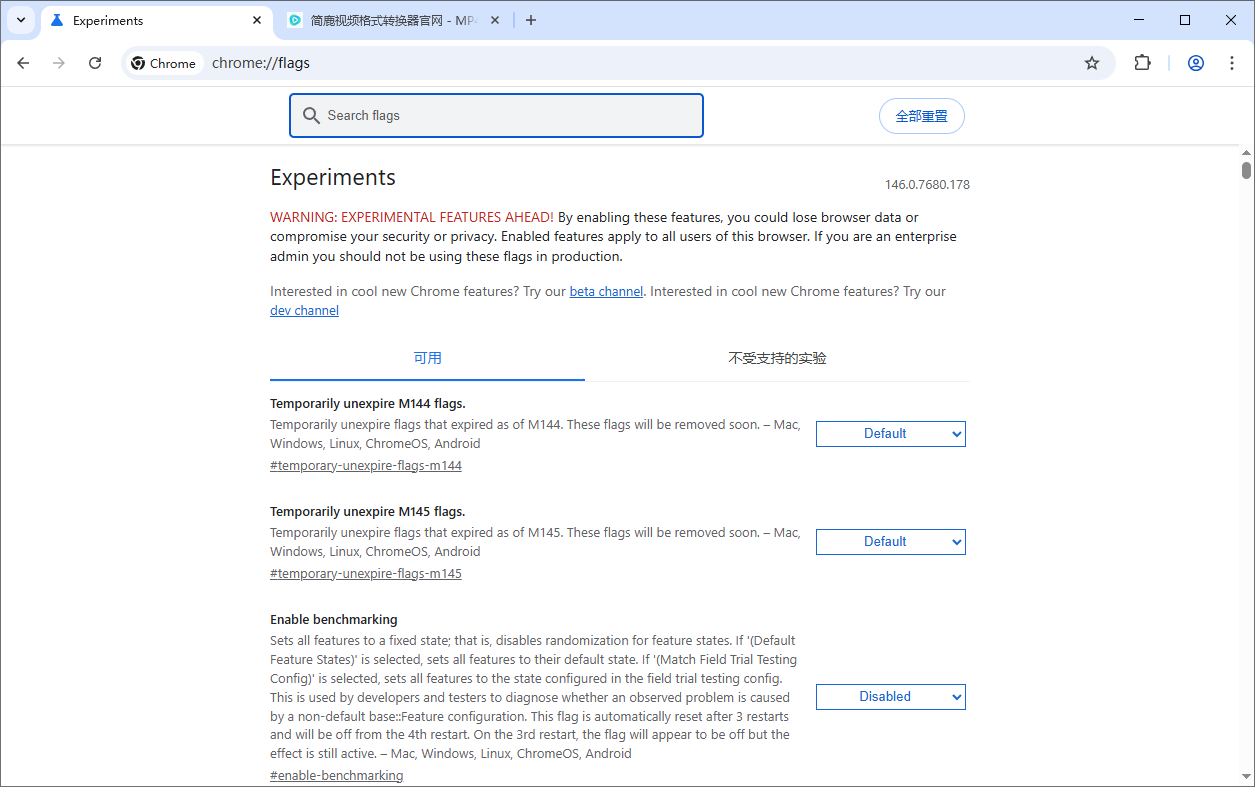The width and height of the screenshot is (1255, 787).
Task: Click the vertical page scrollbar thumb
Action: (1246, 169)
